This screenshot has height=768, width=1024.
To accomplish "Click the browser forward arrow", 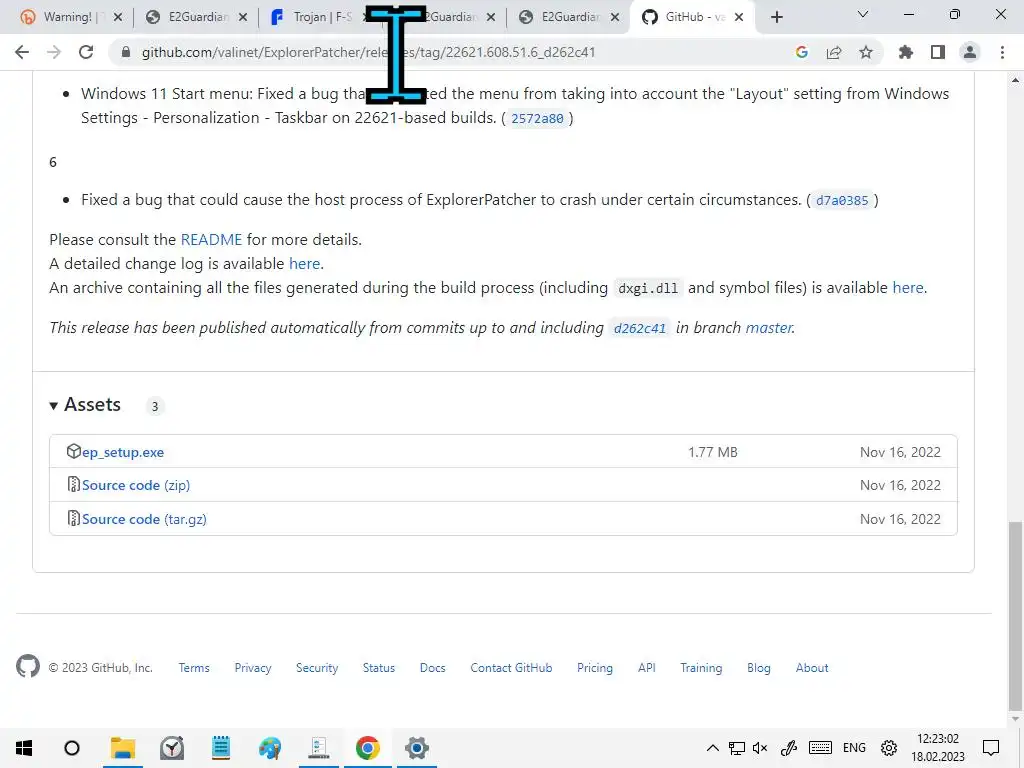I will click(54, 52).
